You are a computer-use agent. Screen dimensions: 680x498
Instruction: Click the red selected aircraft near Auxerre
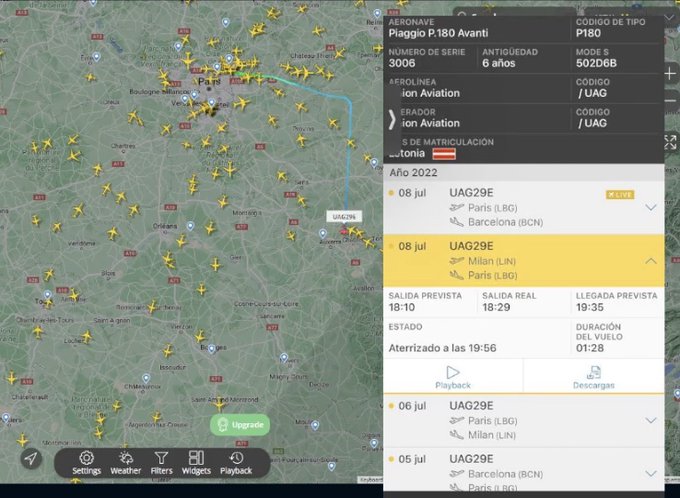point(344,232)
